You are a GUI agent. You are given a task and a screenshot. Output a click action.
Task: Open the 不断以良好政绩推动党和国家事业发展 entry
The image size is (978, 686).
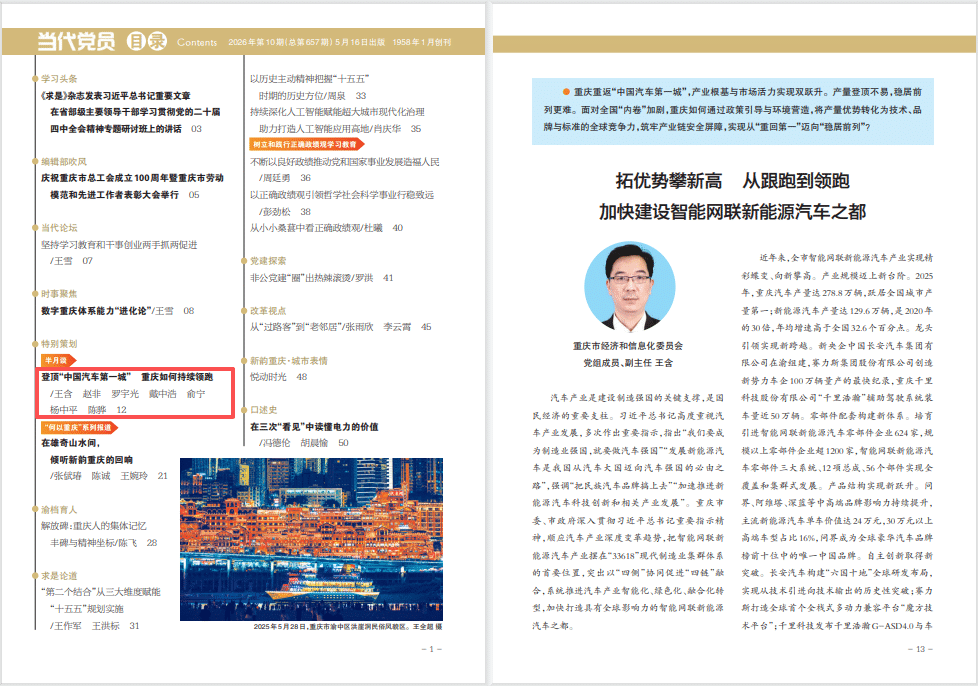(x=345, y=162)
